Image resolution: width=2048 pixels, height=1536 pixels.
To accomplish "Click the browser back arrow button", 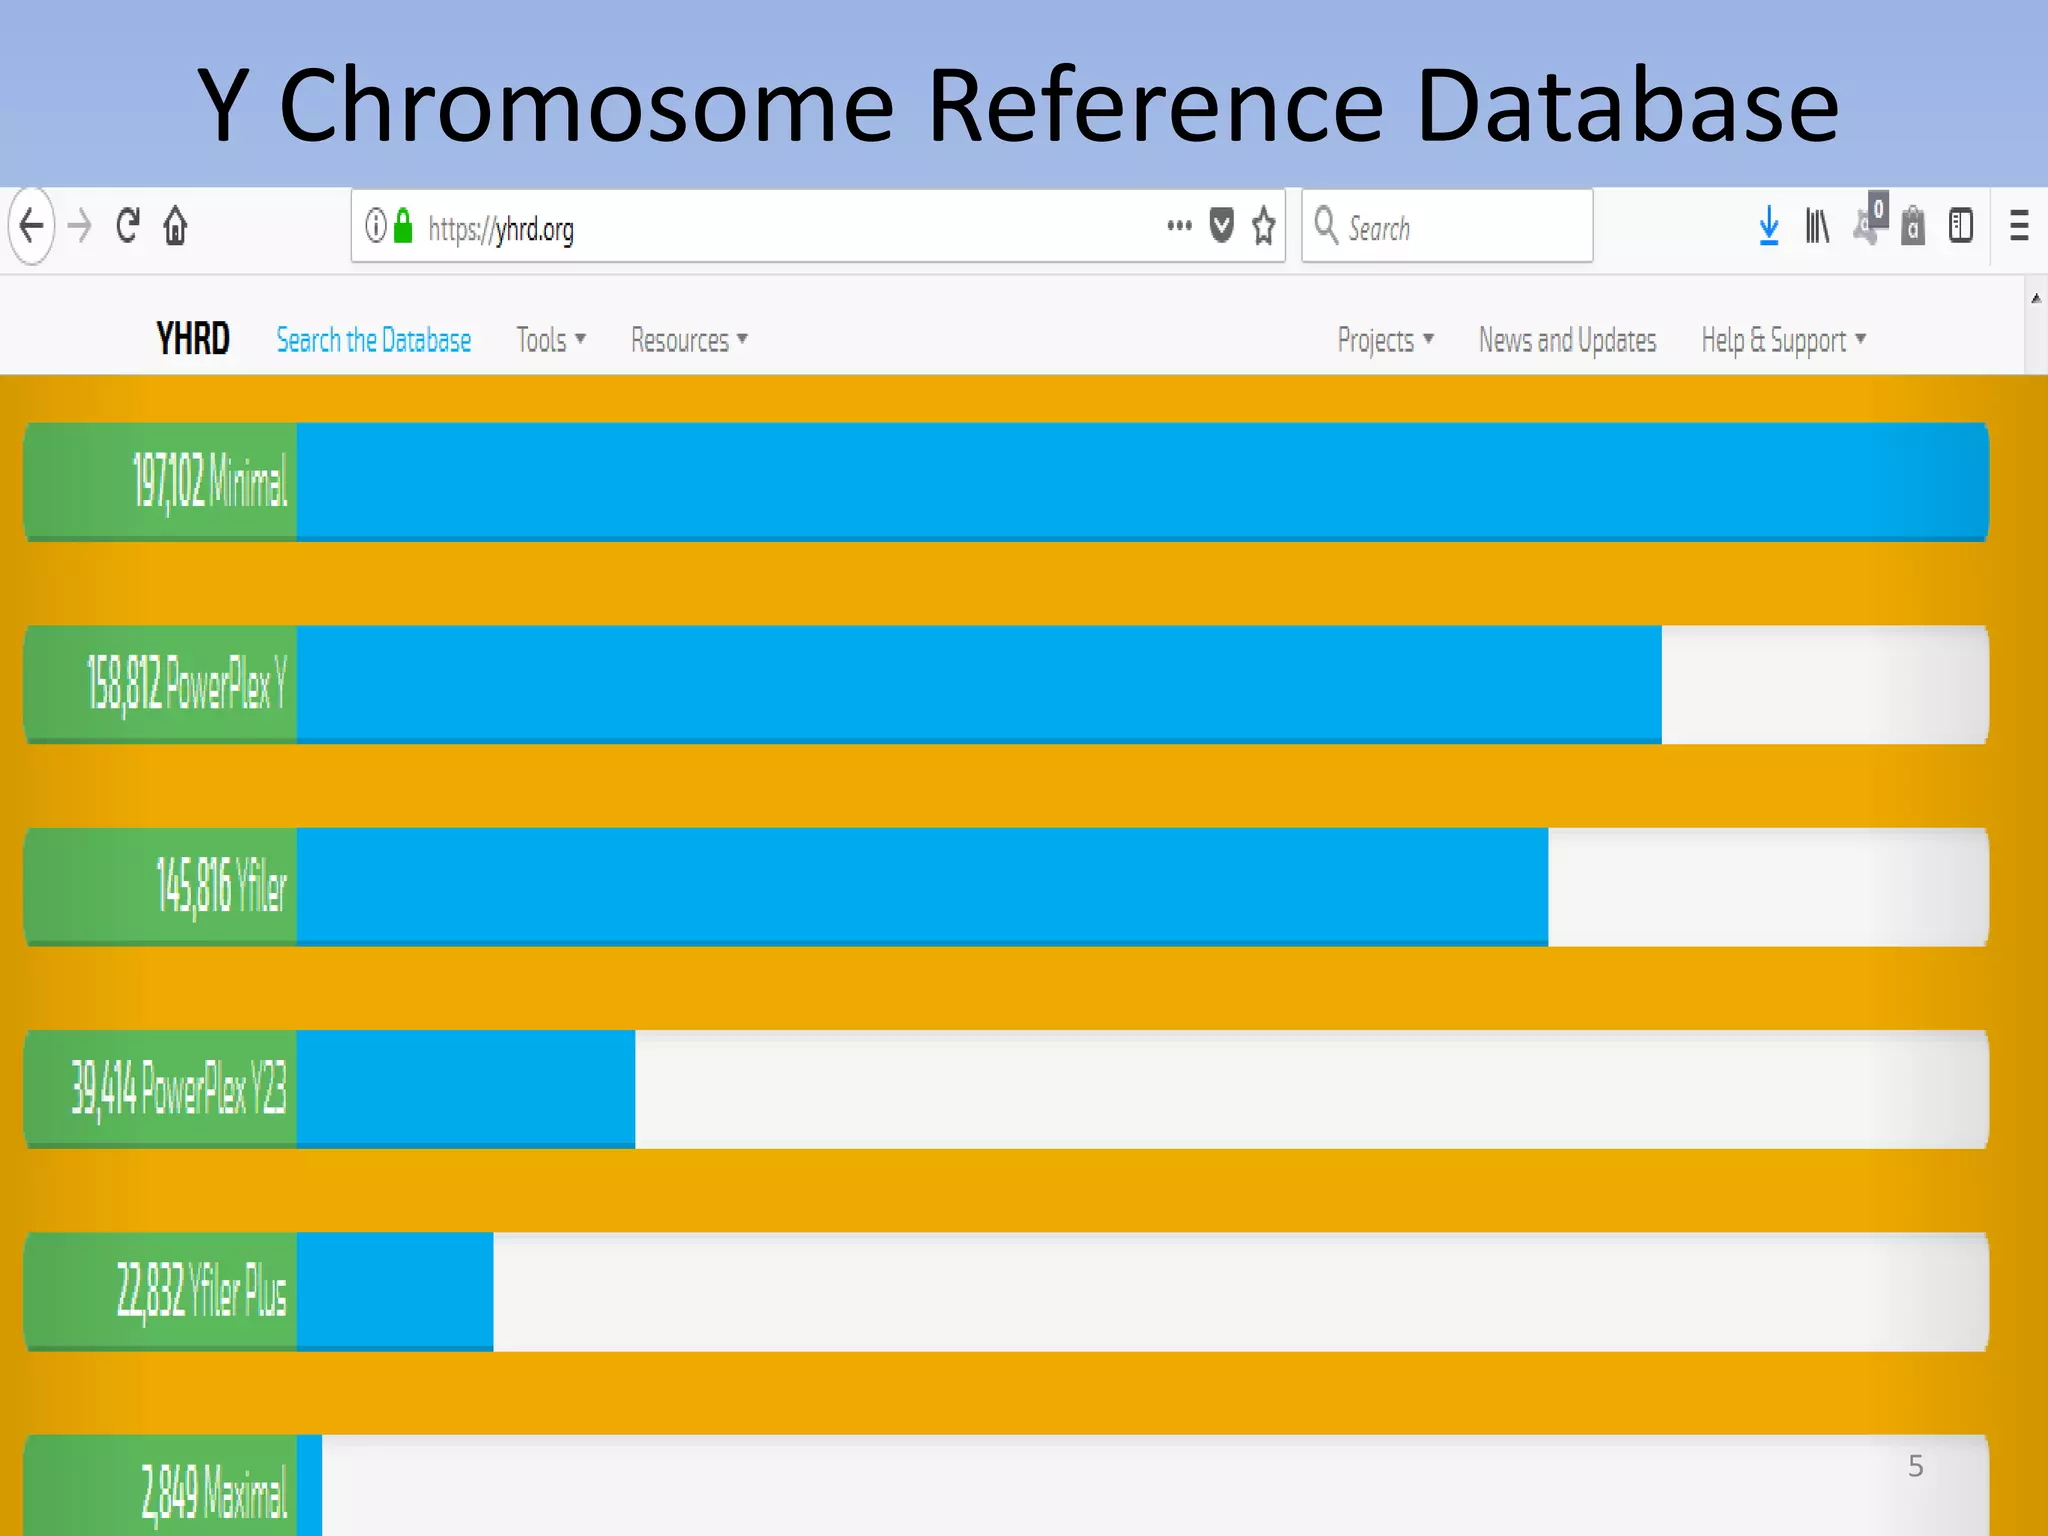I will [32, 226].
